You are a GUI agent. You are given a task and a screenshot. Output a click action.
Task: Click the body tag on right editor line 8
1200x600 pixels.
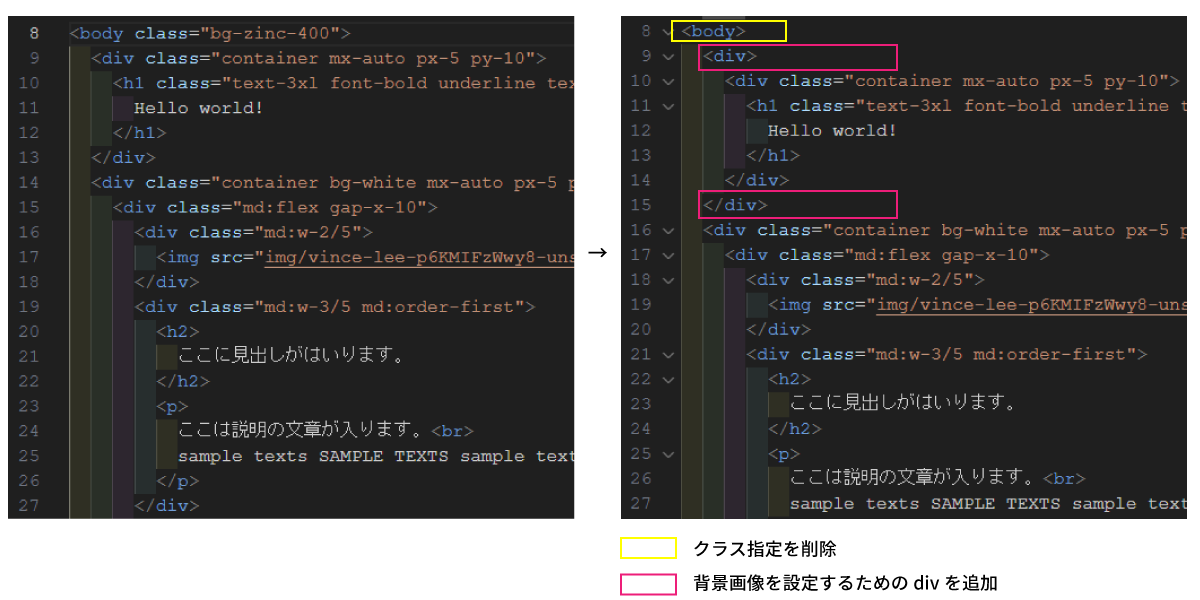713,32
